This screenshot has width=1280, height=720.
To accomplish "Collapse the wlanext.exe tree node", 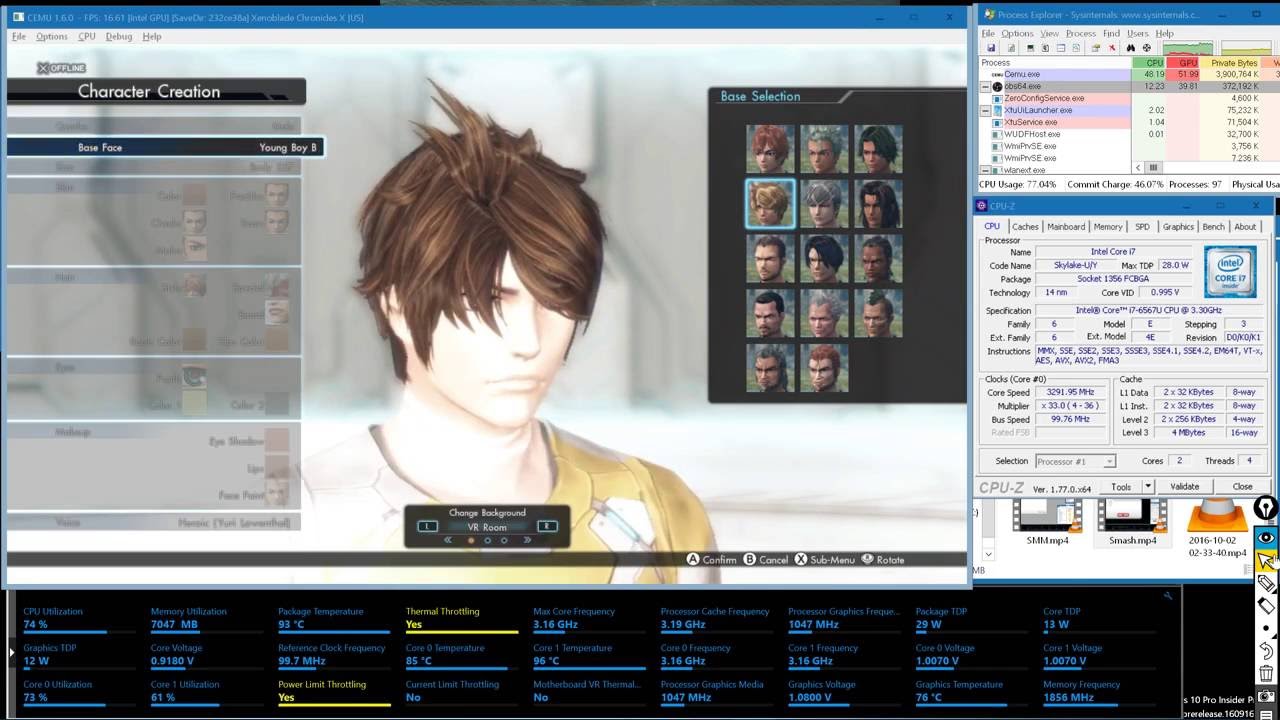I will coord(986,170).
